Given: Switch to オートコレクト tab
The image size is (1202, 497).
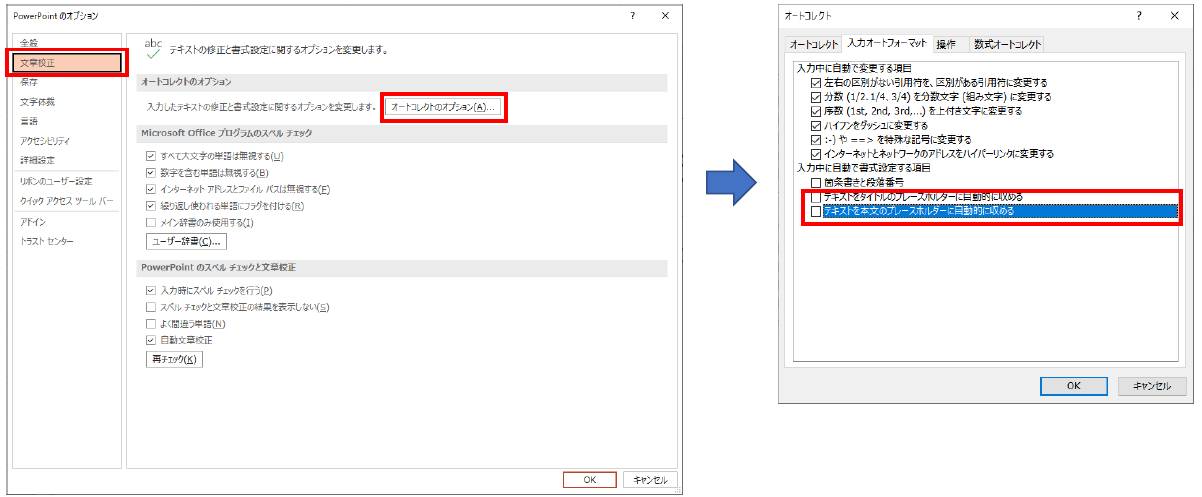Looking at the screenshot, I should 813,44.
